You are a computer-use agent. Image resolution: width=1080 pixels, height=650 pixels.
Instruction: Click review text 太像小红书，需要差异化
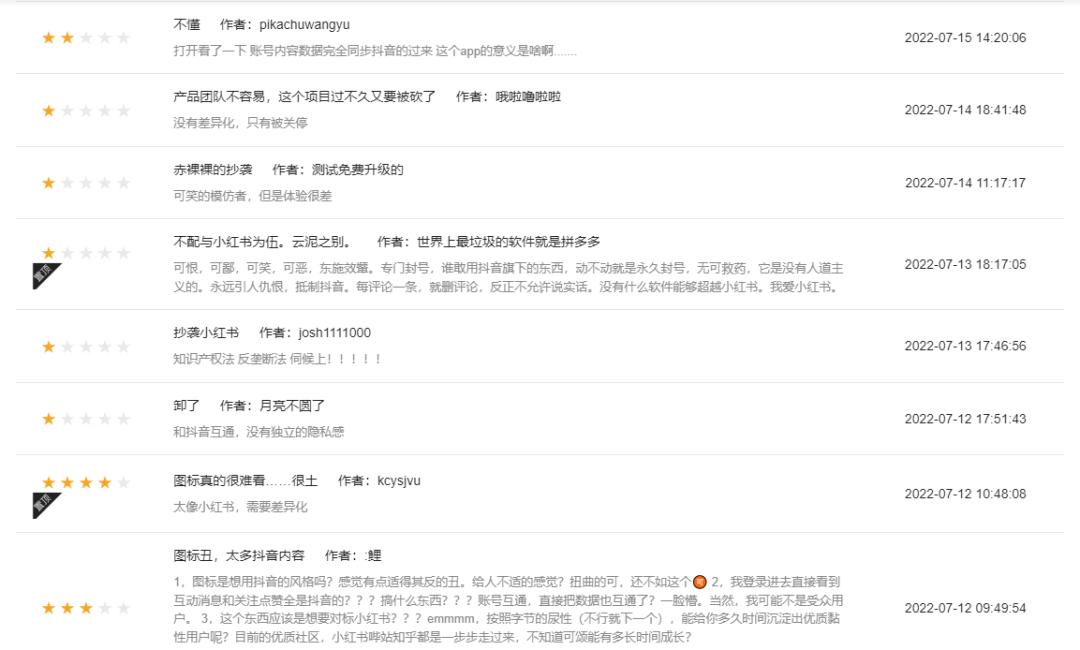pyautogui.click(x=240, y=507)
